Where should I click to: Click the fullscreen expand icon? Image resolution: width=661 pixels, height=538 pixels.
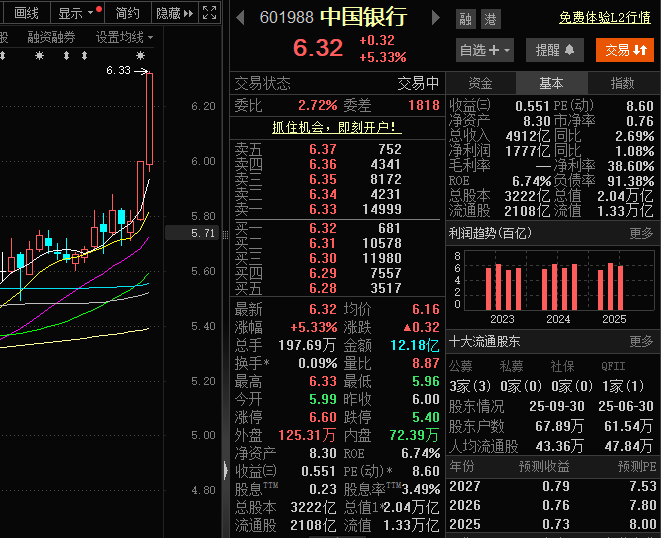pyautogui.click(x=209, y=13)
